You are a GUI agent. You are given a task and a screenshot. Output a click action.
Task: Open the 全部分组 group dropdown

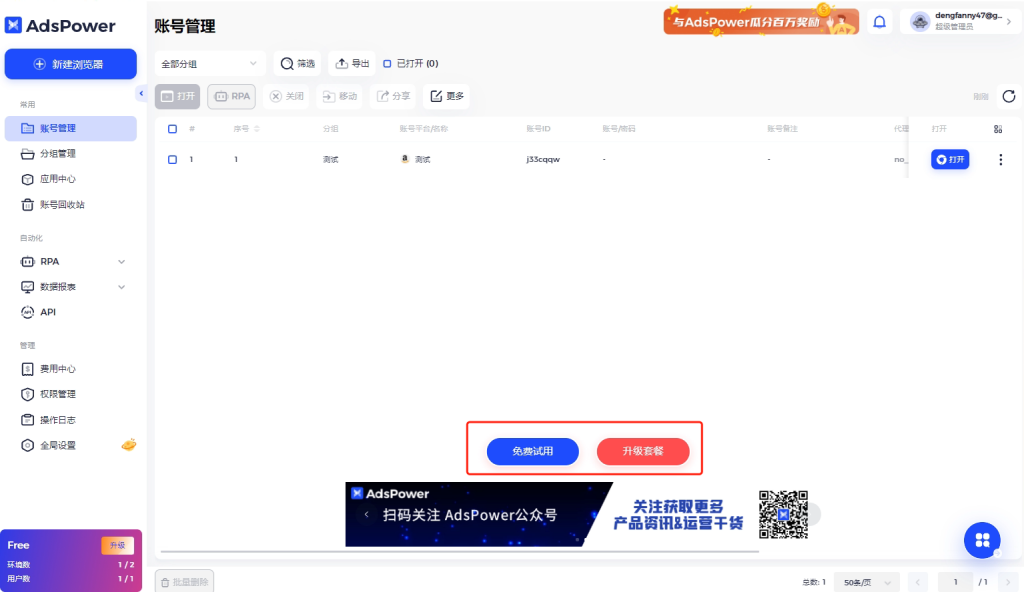[210, 64]
